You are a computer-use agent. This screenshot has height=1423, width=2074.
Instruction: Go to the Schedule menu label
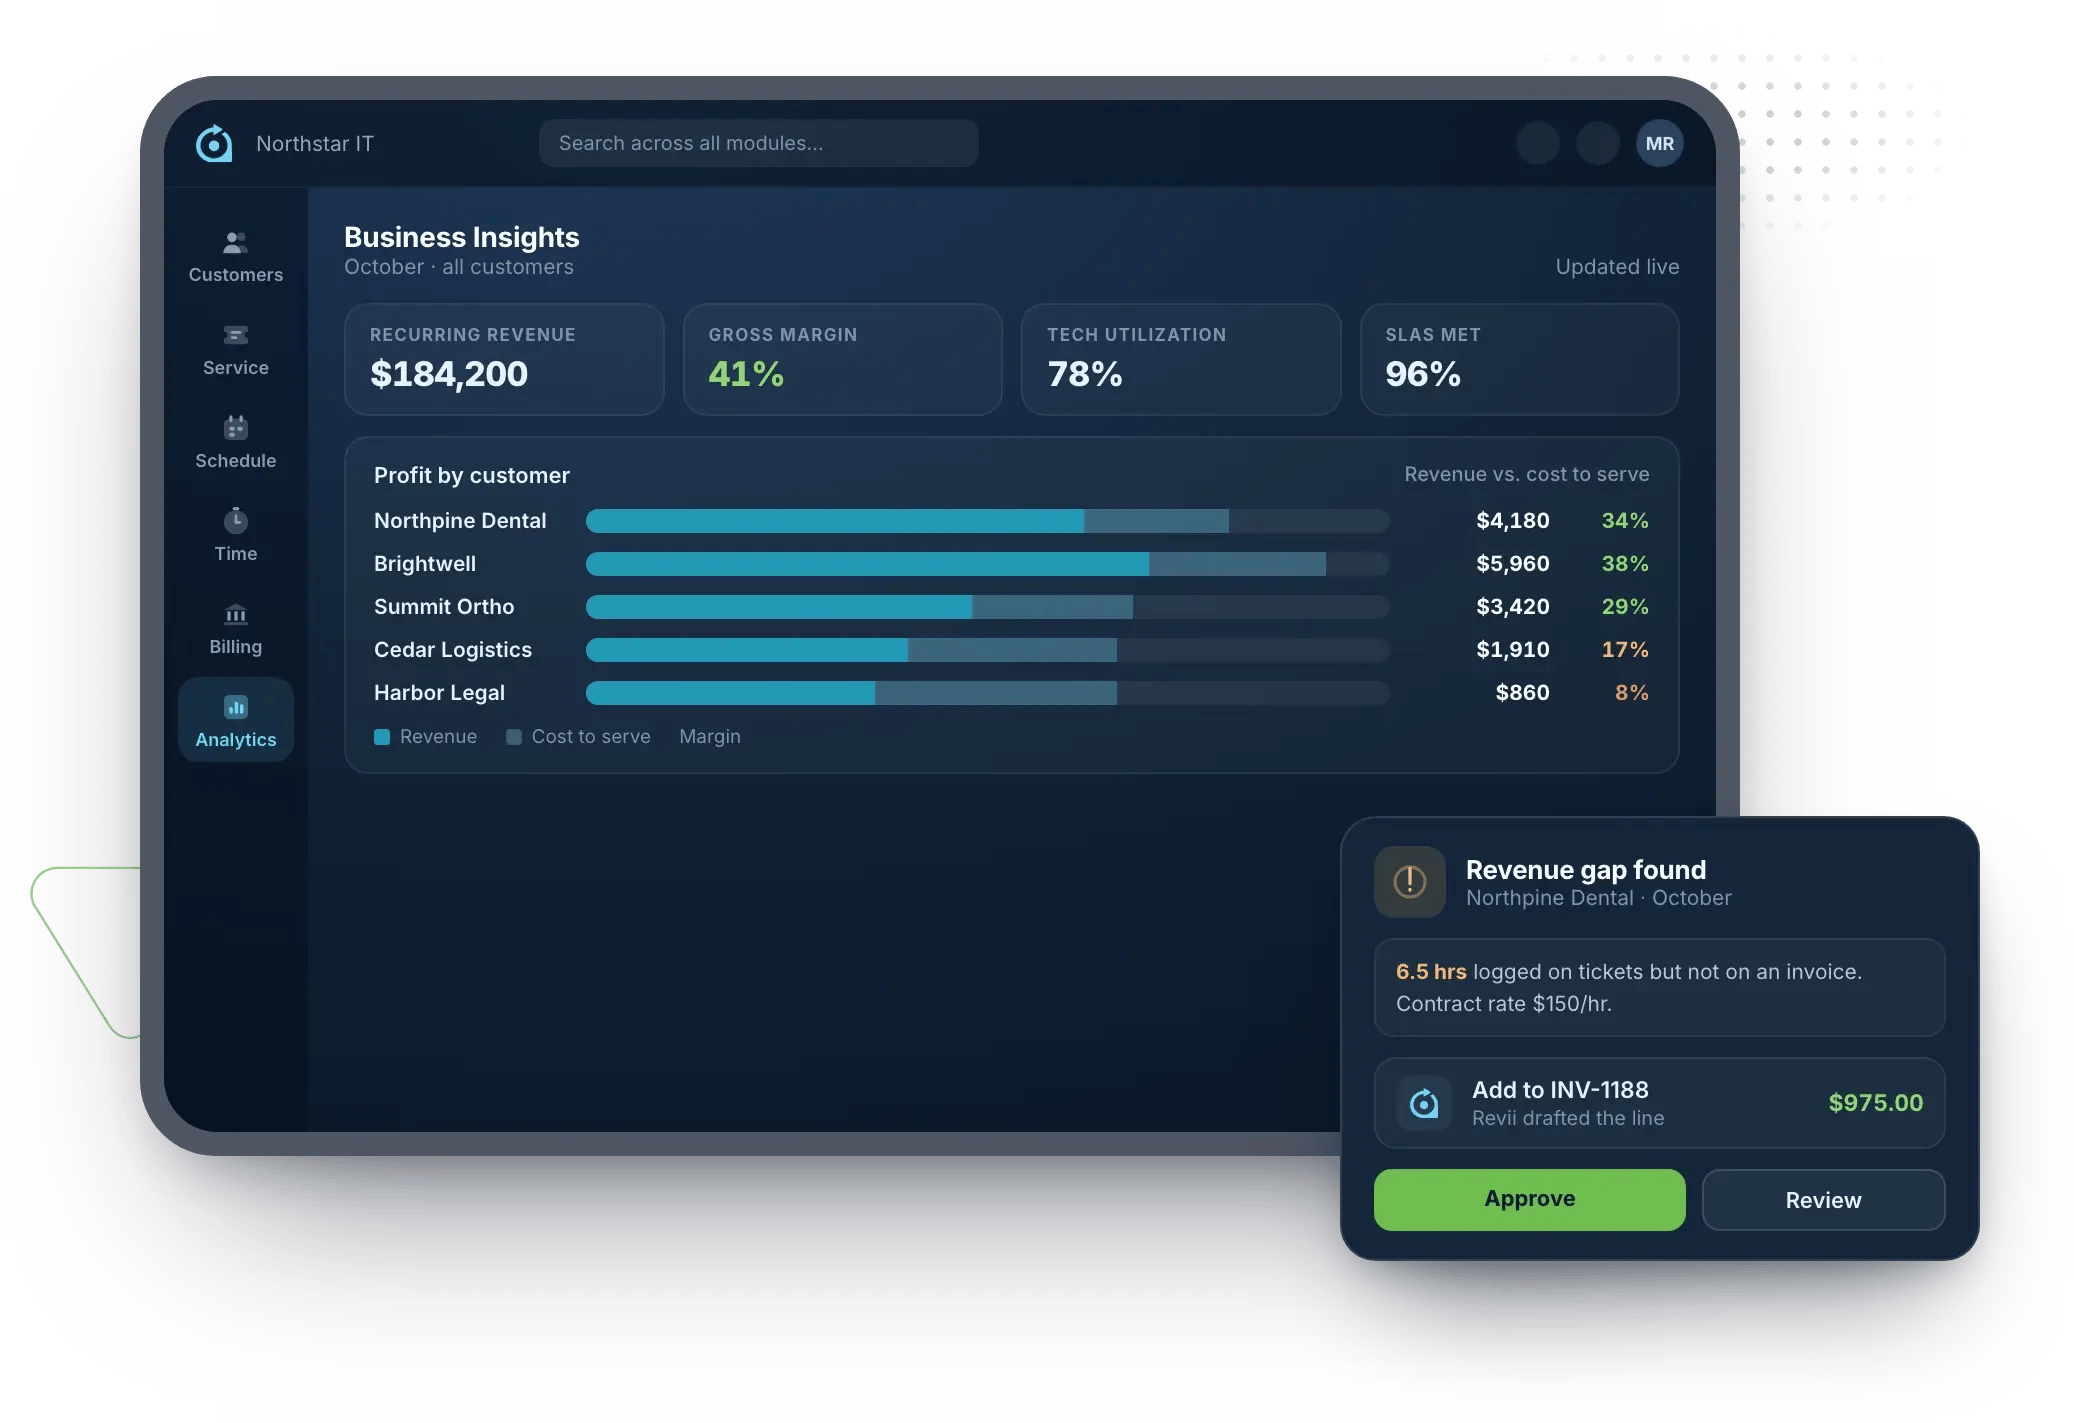tap(236, 460)
